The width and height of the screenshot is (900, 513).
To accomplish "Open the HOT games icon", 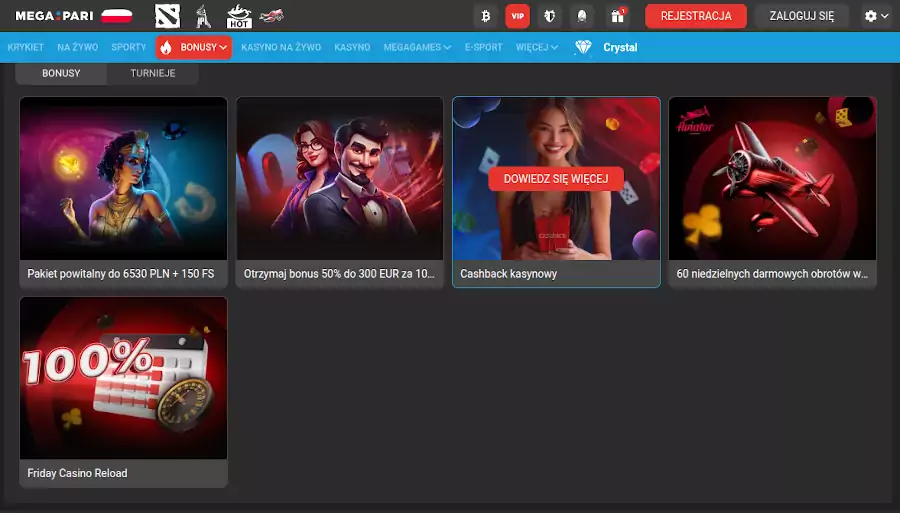I will (239, 16).
